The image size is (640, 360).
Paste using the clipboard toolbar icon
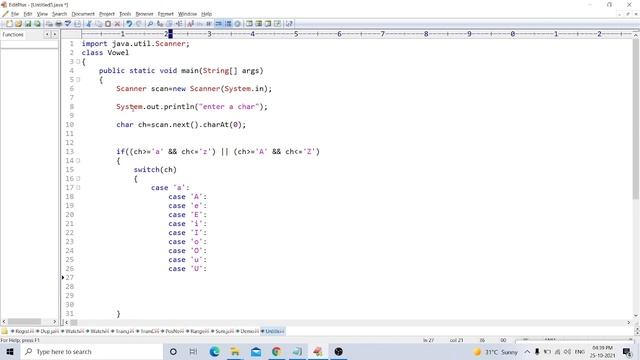click(108, 24)
